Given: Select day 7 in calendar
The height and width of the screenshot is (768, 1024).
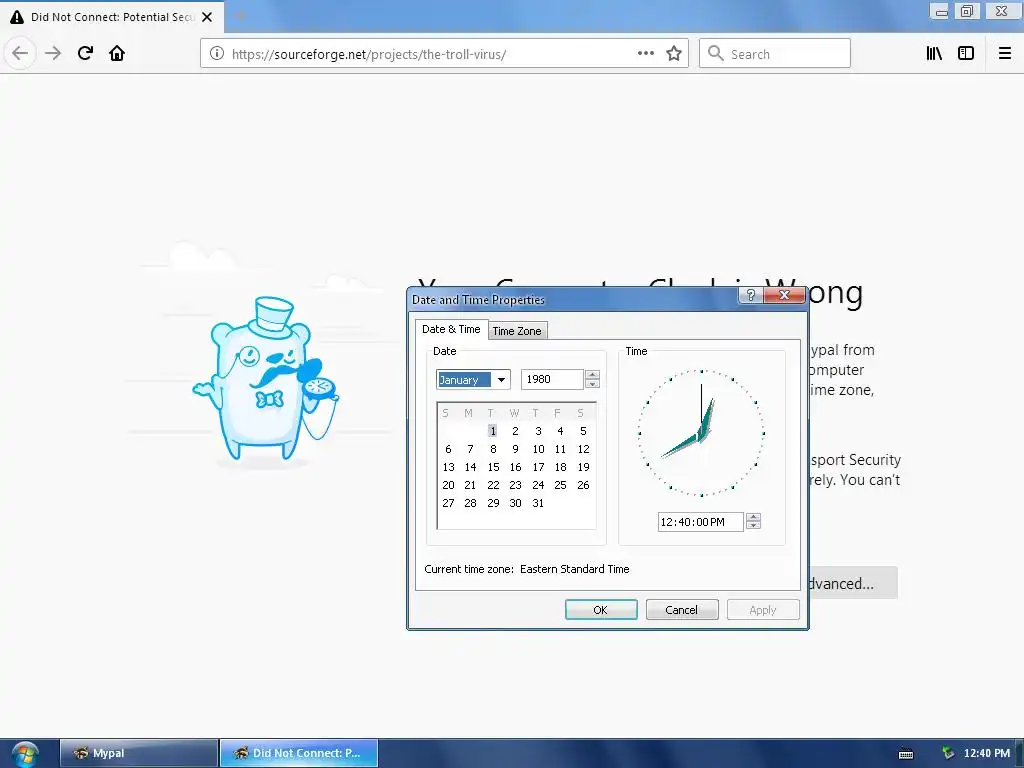Looking at the screenshot, I should (470, 449).
